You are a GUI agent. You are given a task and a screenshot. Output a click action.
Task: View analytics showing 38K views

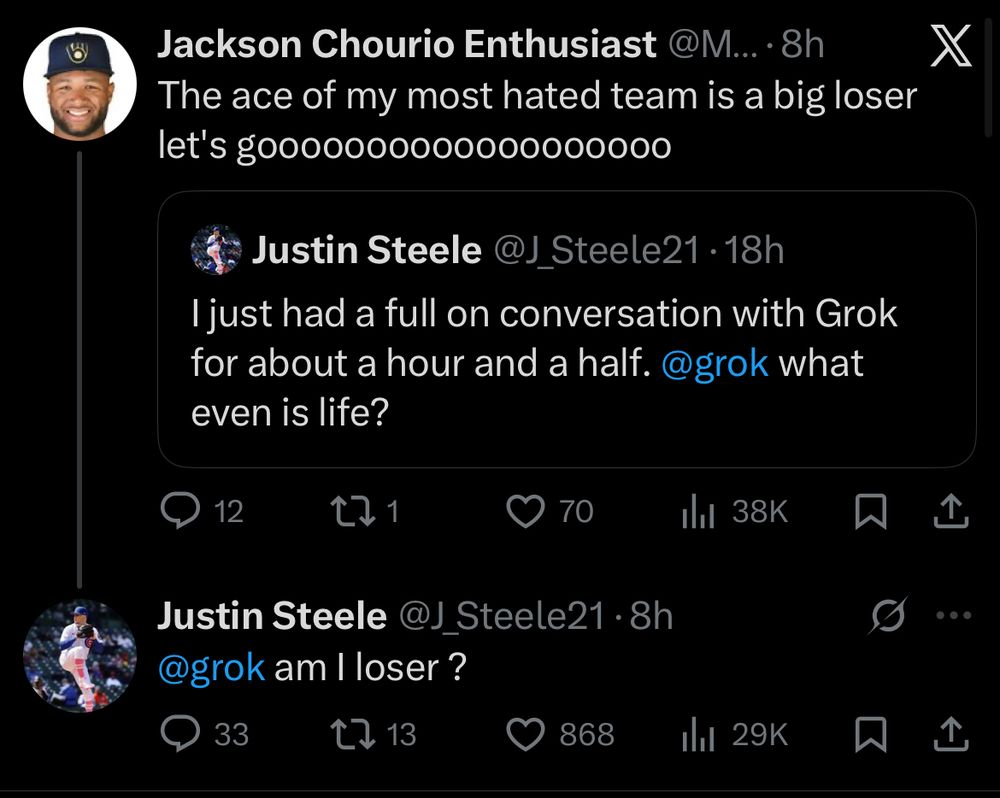[x=697, y=512]
